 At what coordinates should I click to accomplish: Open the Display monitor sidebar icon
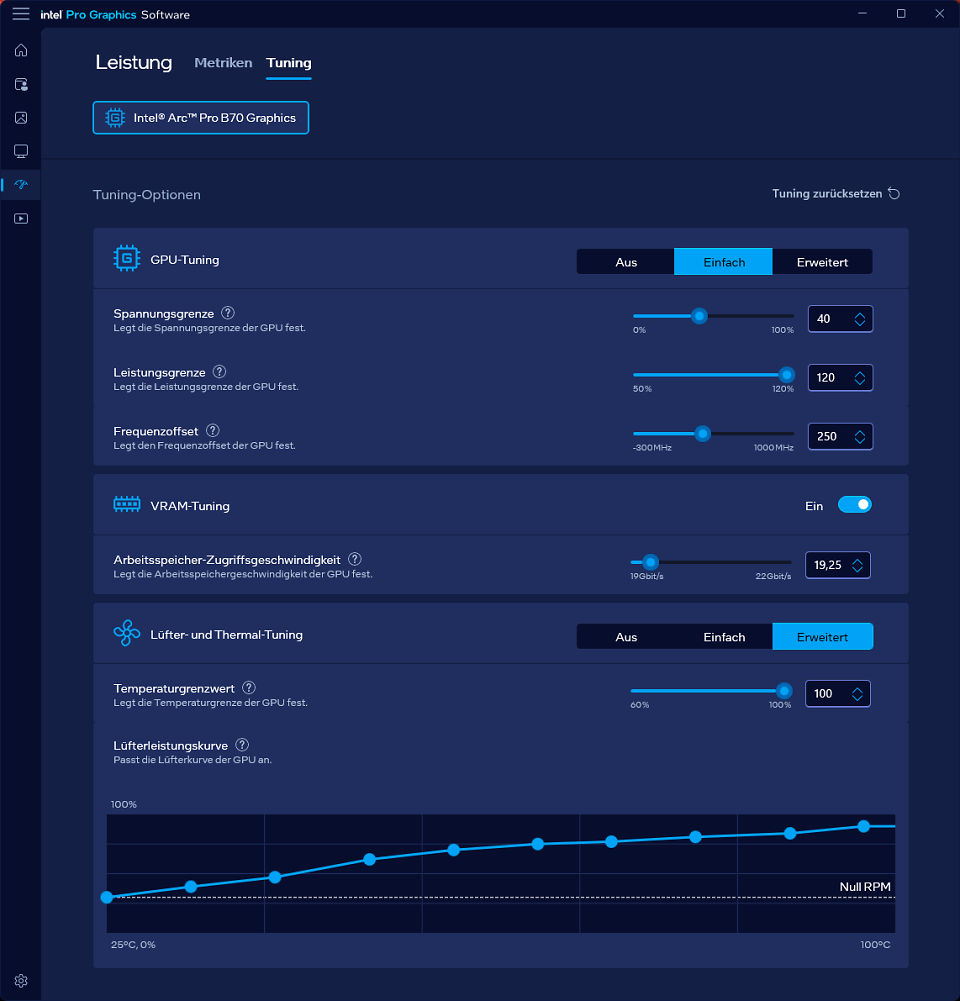(21, 151)
